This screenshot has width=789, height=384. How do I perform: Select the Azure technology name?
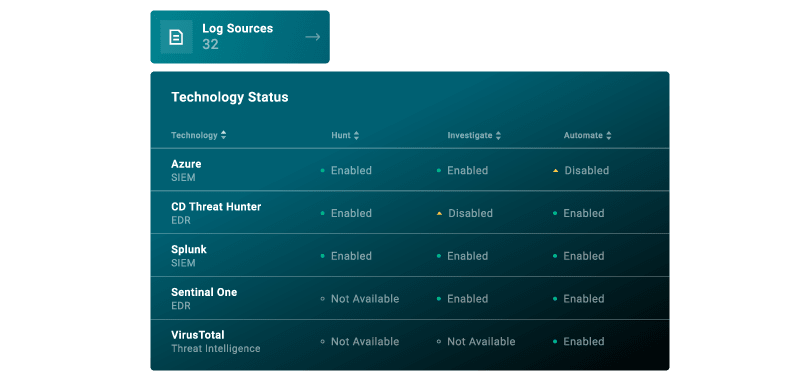point(186,164)
